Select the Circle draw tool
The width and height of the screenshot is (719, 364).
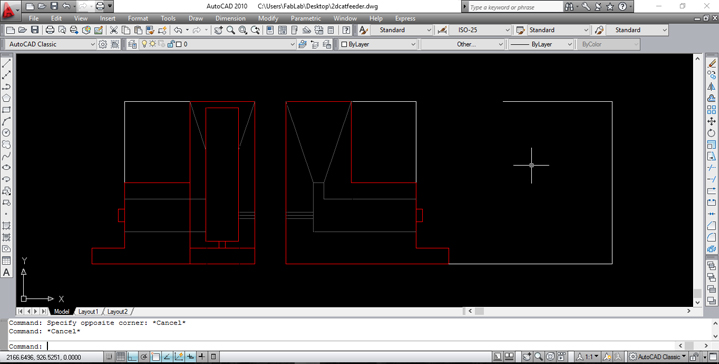coord(6,132)
